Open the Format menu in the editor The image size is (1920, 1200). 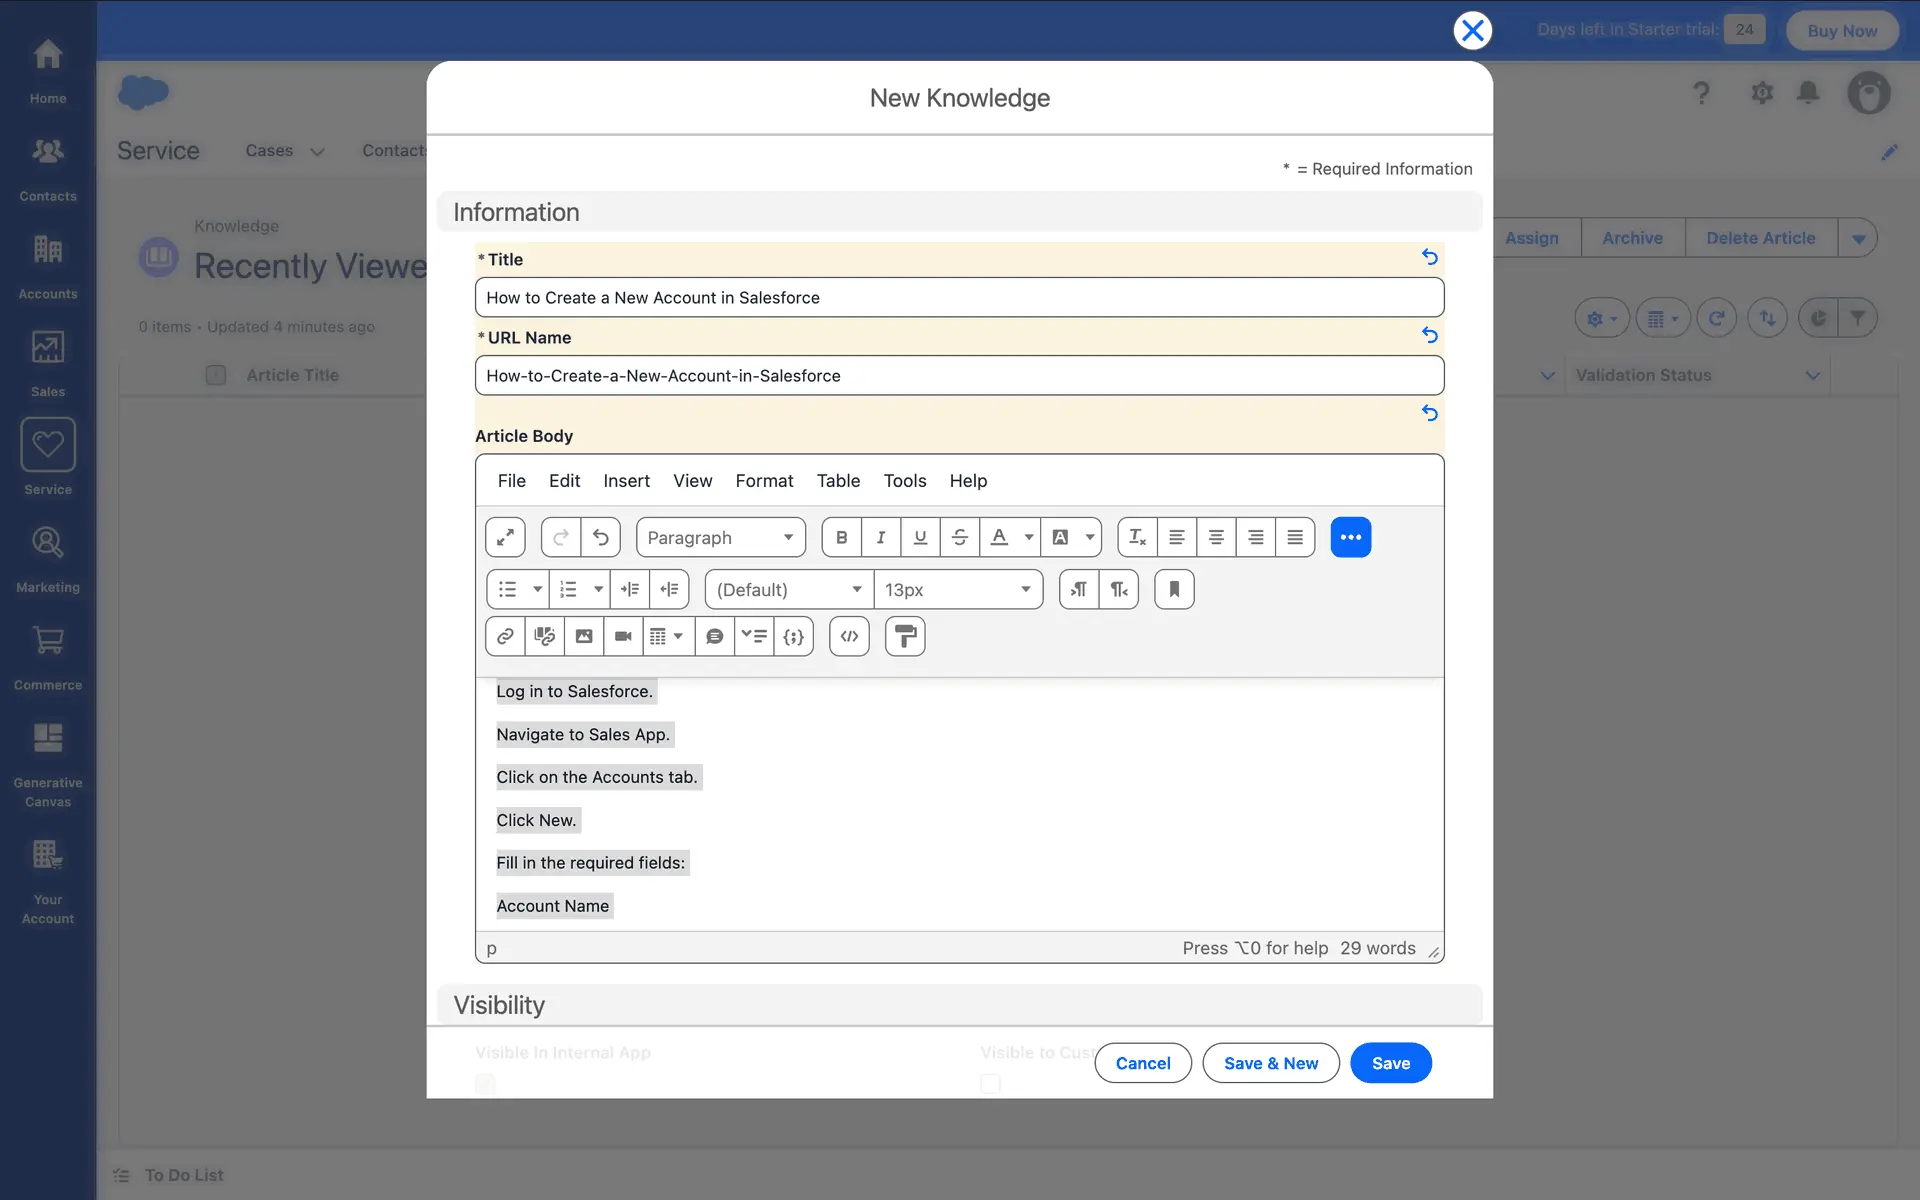(x=764, y=481)
